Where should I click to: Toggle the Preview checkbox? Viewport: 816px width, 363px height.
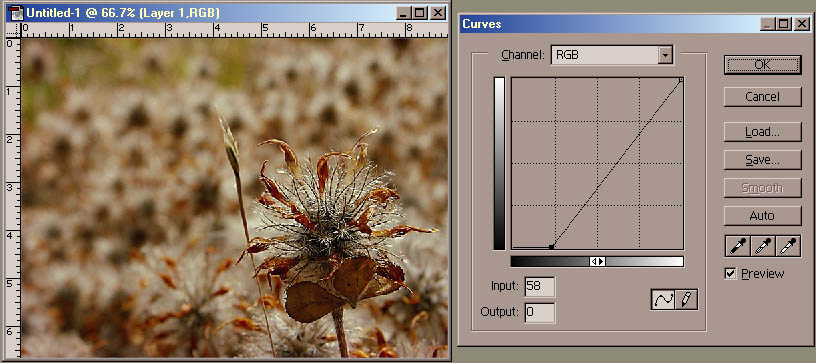click(731, 274)
